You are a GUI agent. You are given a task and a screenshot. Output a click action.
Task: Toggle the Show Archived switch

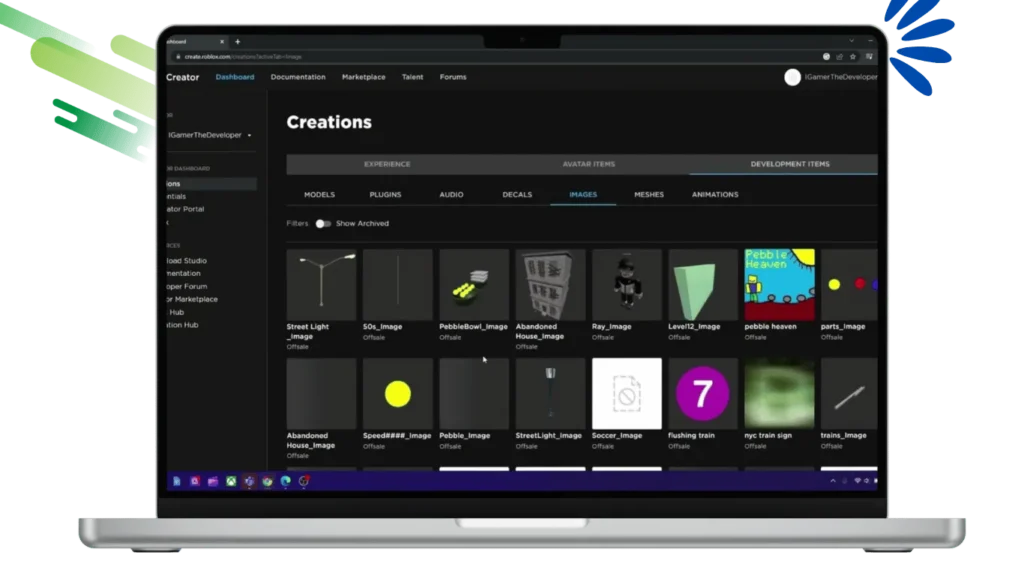pos(323,223)
